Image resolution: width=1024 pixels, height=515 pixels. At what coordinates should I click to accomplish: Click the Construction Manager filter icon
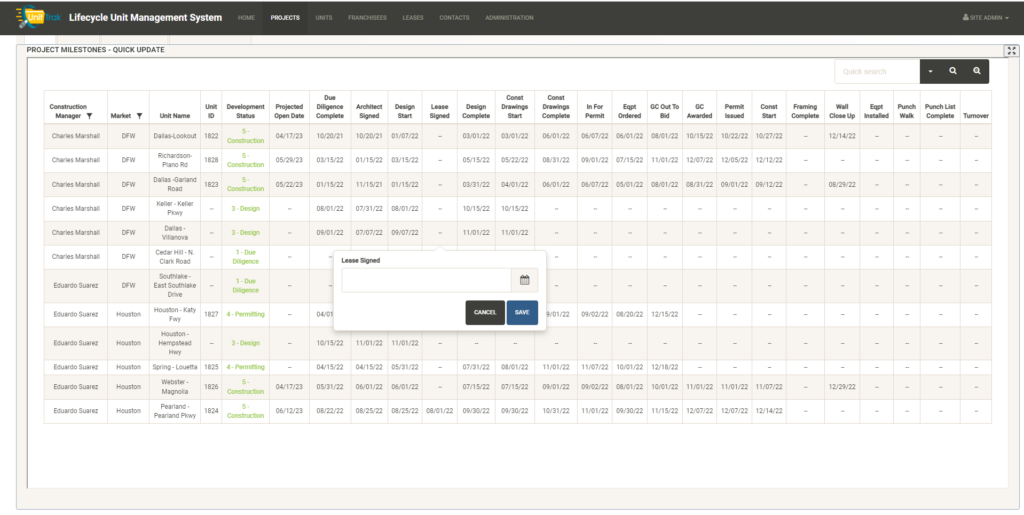[89, 116]
